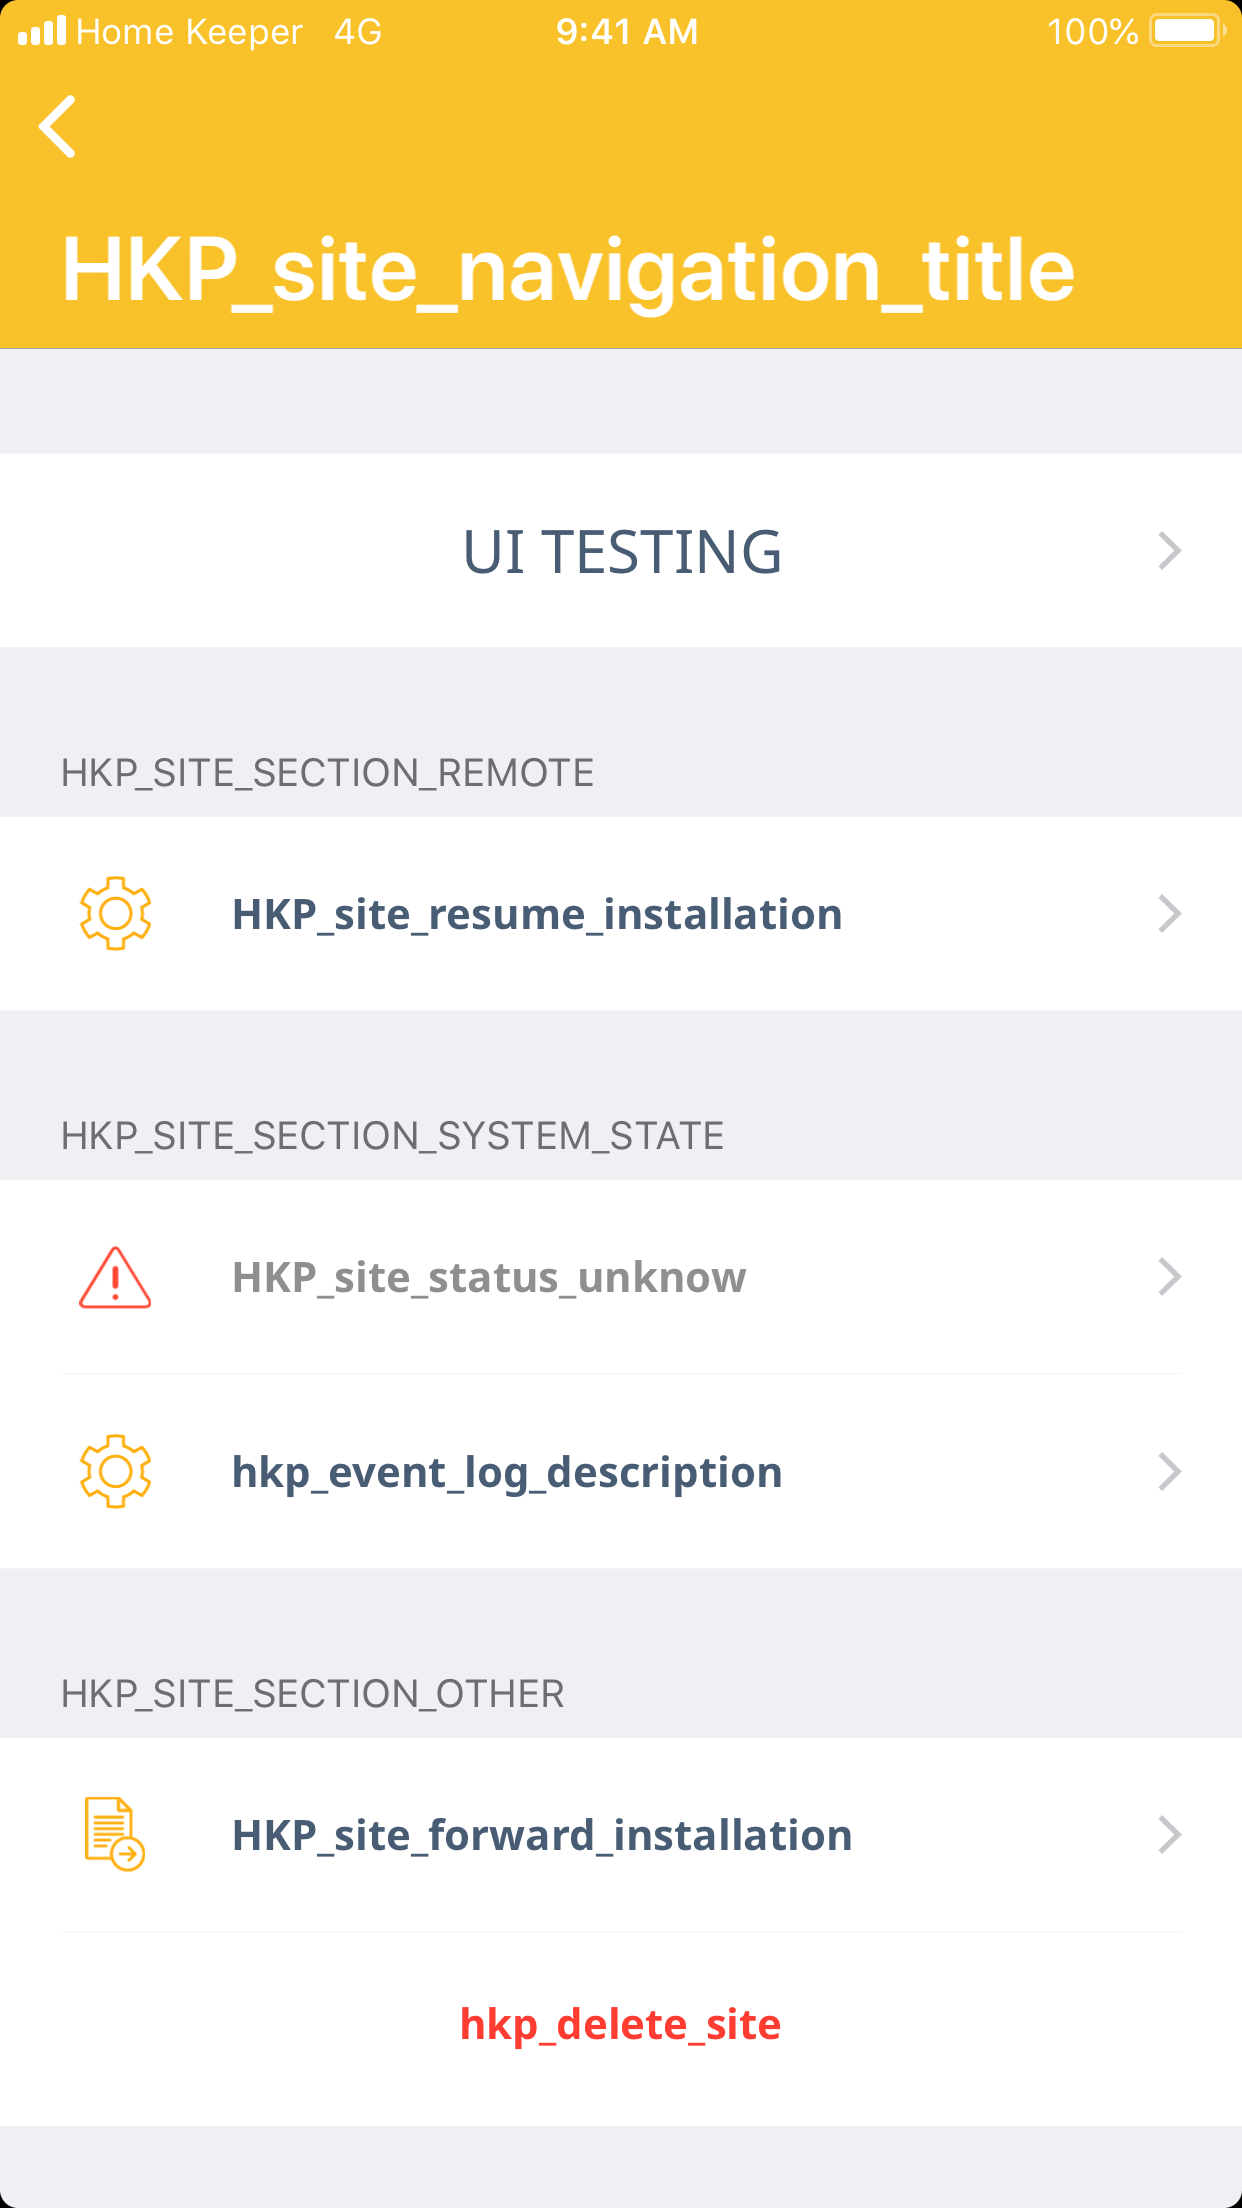Open chevron for HKP_site_status_unknow
This screenshot has height=2208, width=1242.
tap(1169, 1277)
